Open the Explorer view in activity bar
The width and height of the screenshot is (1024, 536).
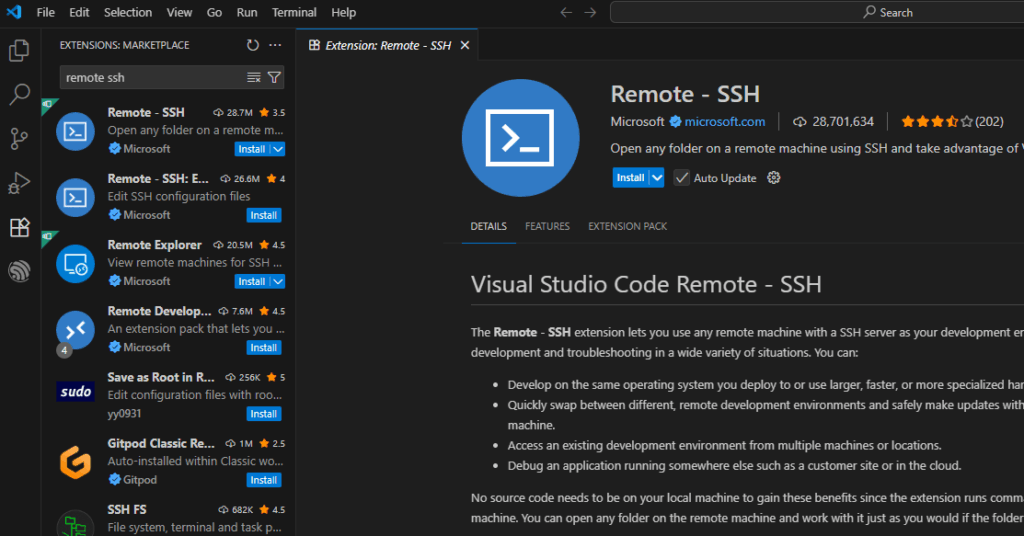tap(19, 50)
